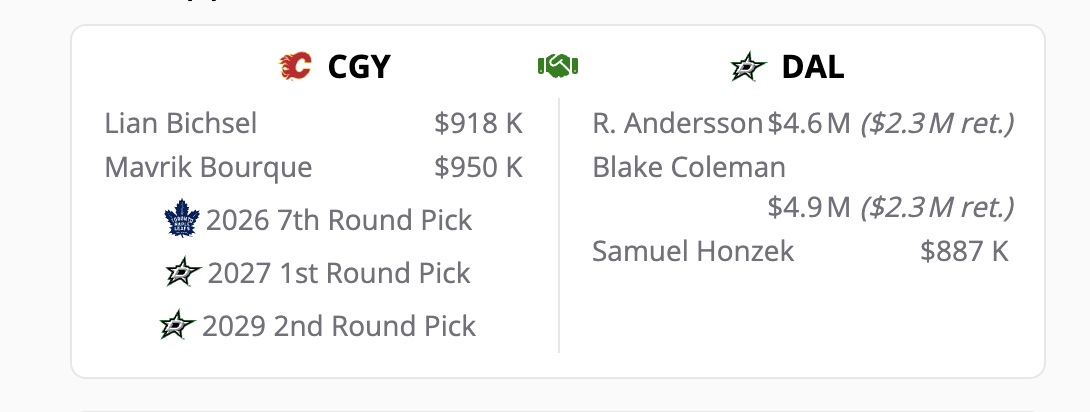
Task: Click Bourque's $950 K cap hit
Action: tap(479, 167)
